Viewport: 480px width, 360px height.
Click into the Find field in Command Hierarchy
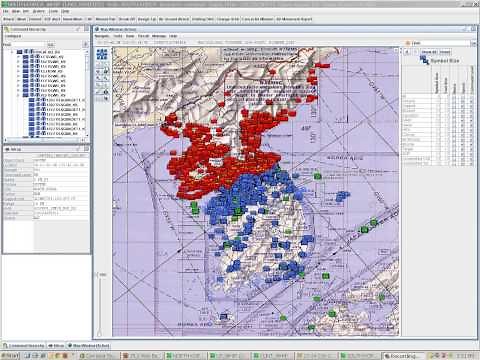[28, 45]
